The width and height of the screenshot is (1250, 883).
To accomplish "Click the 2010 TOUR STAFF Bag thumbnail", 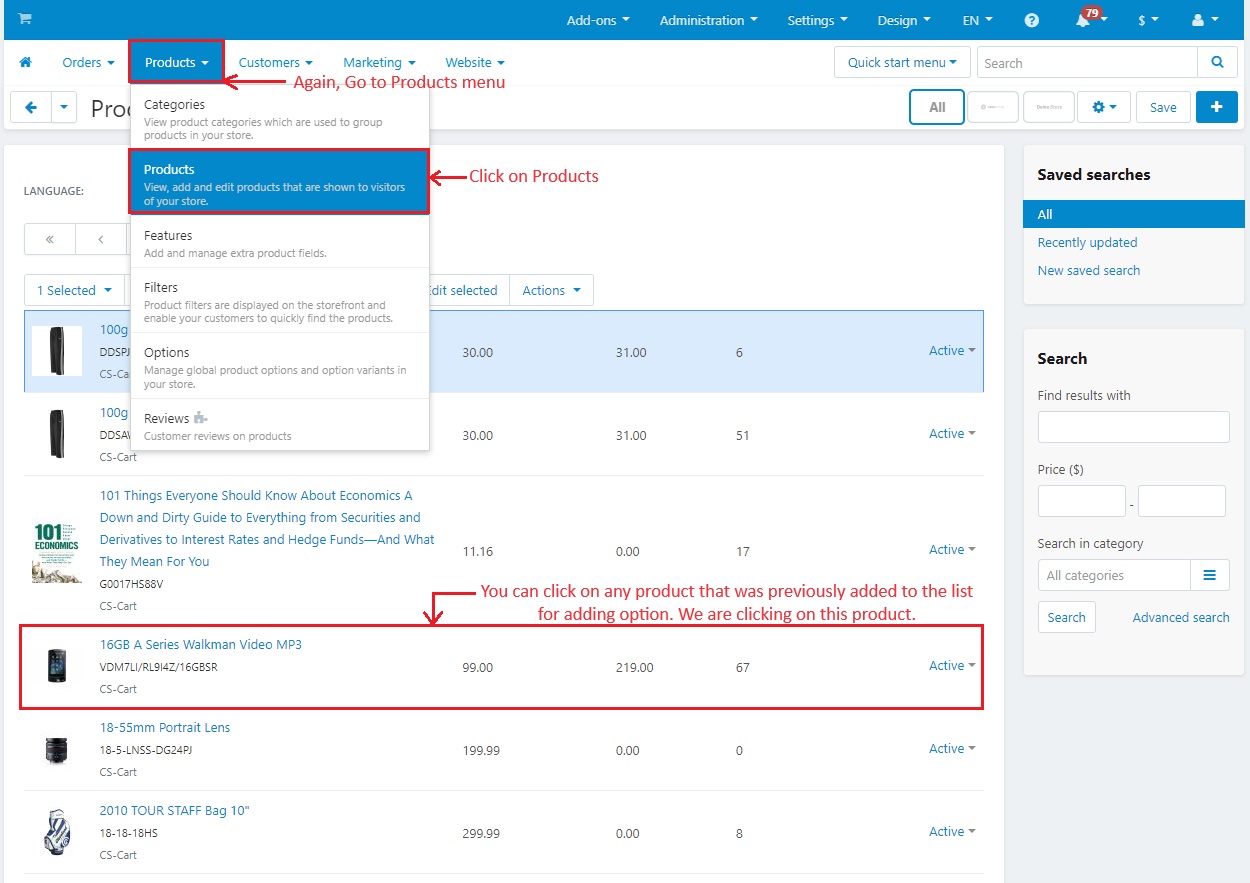I will pyautogui.click(x=57, y=832).
